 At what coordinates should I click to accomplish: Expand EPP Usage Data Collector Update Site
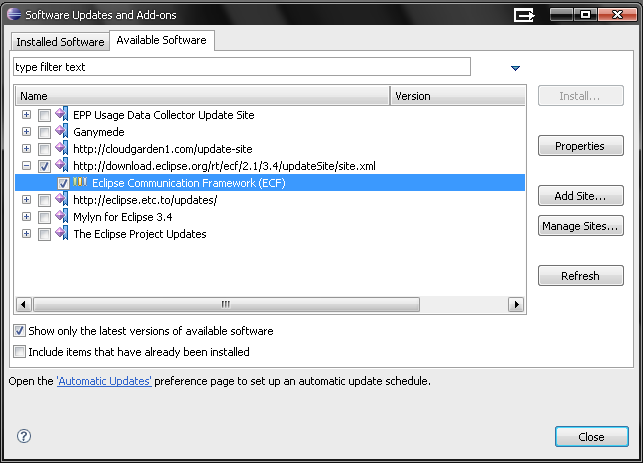26,114
